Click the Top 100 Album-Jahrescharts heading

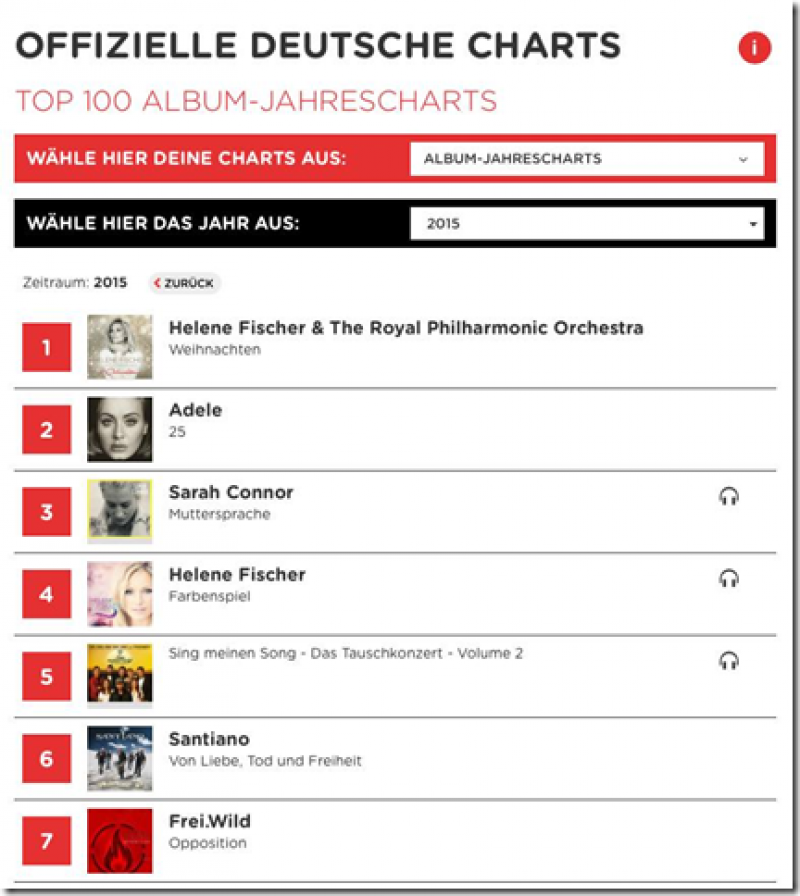tap(256, 101)
